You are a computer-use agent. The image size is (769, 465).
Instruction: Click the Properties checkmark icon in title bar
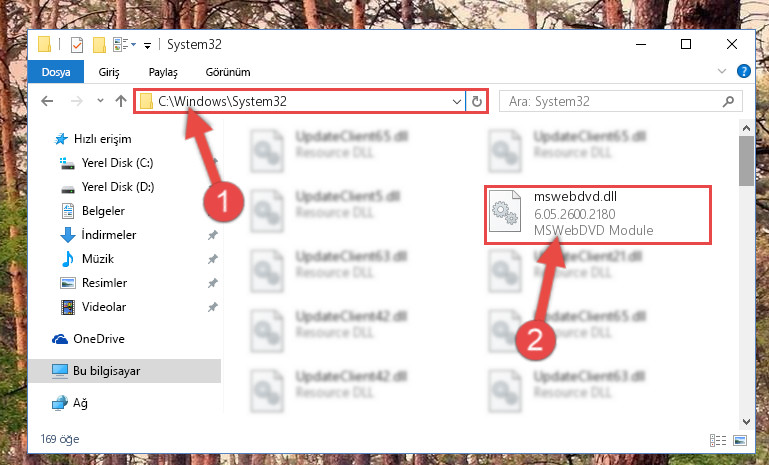[x=77, y=45]
